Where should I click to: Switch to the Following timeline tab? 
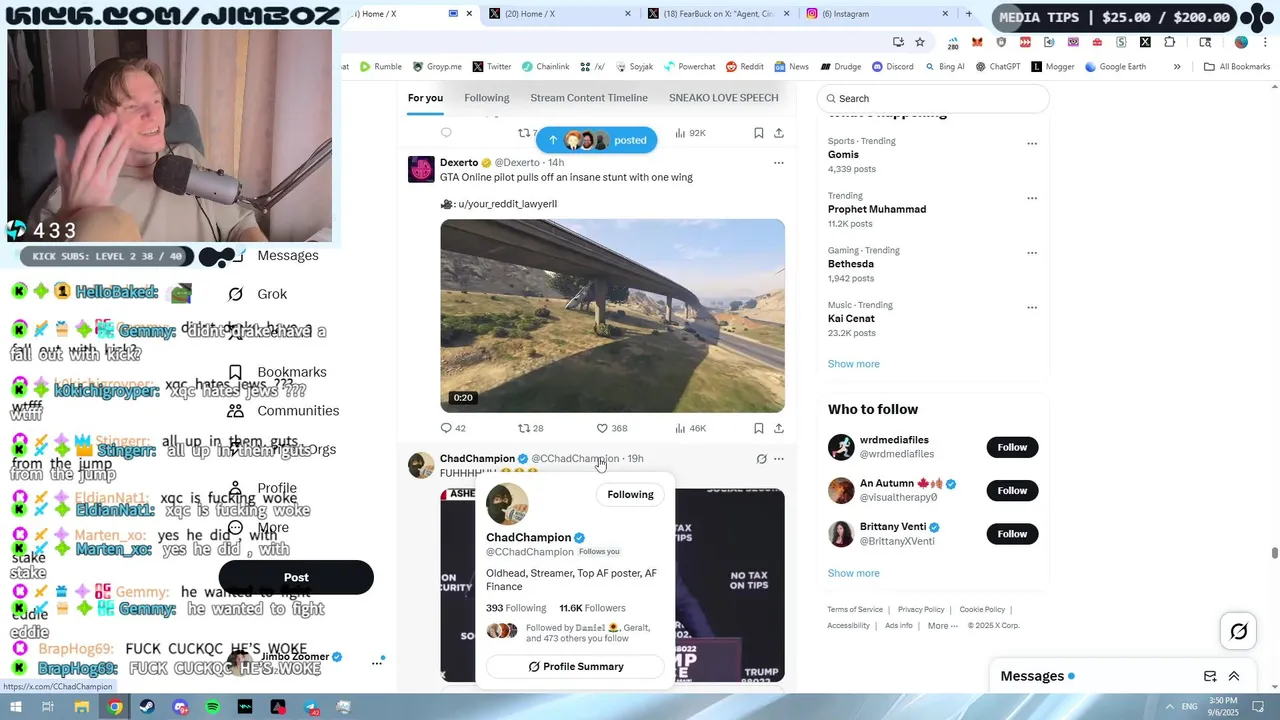487,98
